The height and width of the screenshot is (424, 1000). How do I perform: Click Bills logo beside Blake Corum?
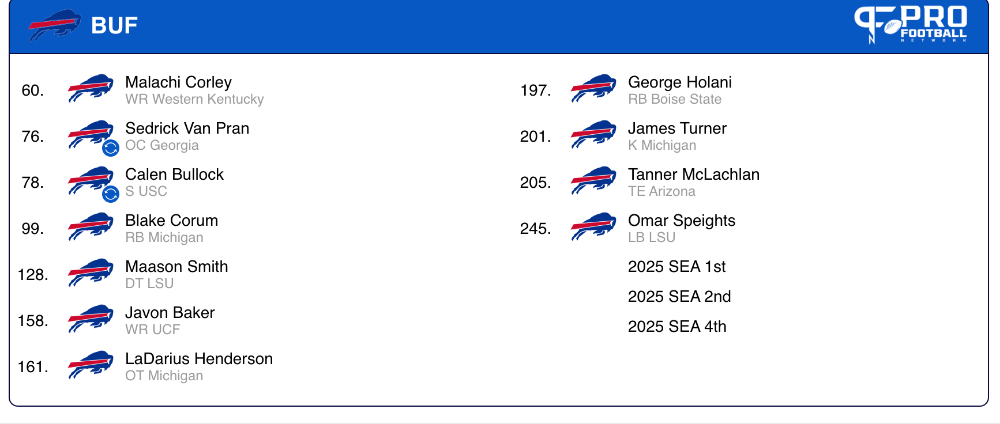91,226
